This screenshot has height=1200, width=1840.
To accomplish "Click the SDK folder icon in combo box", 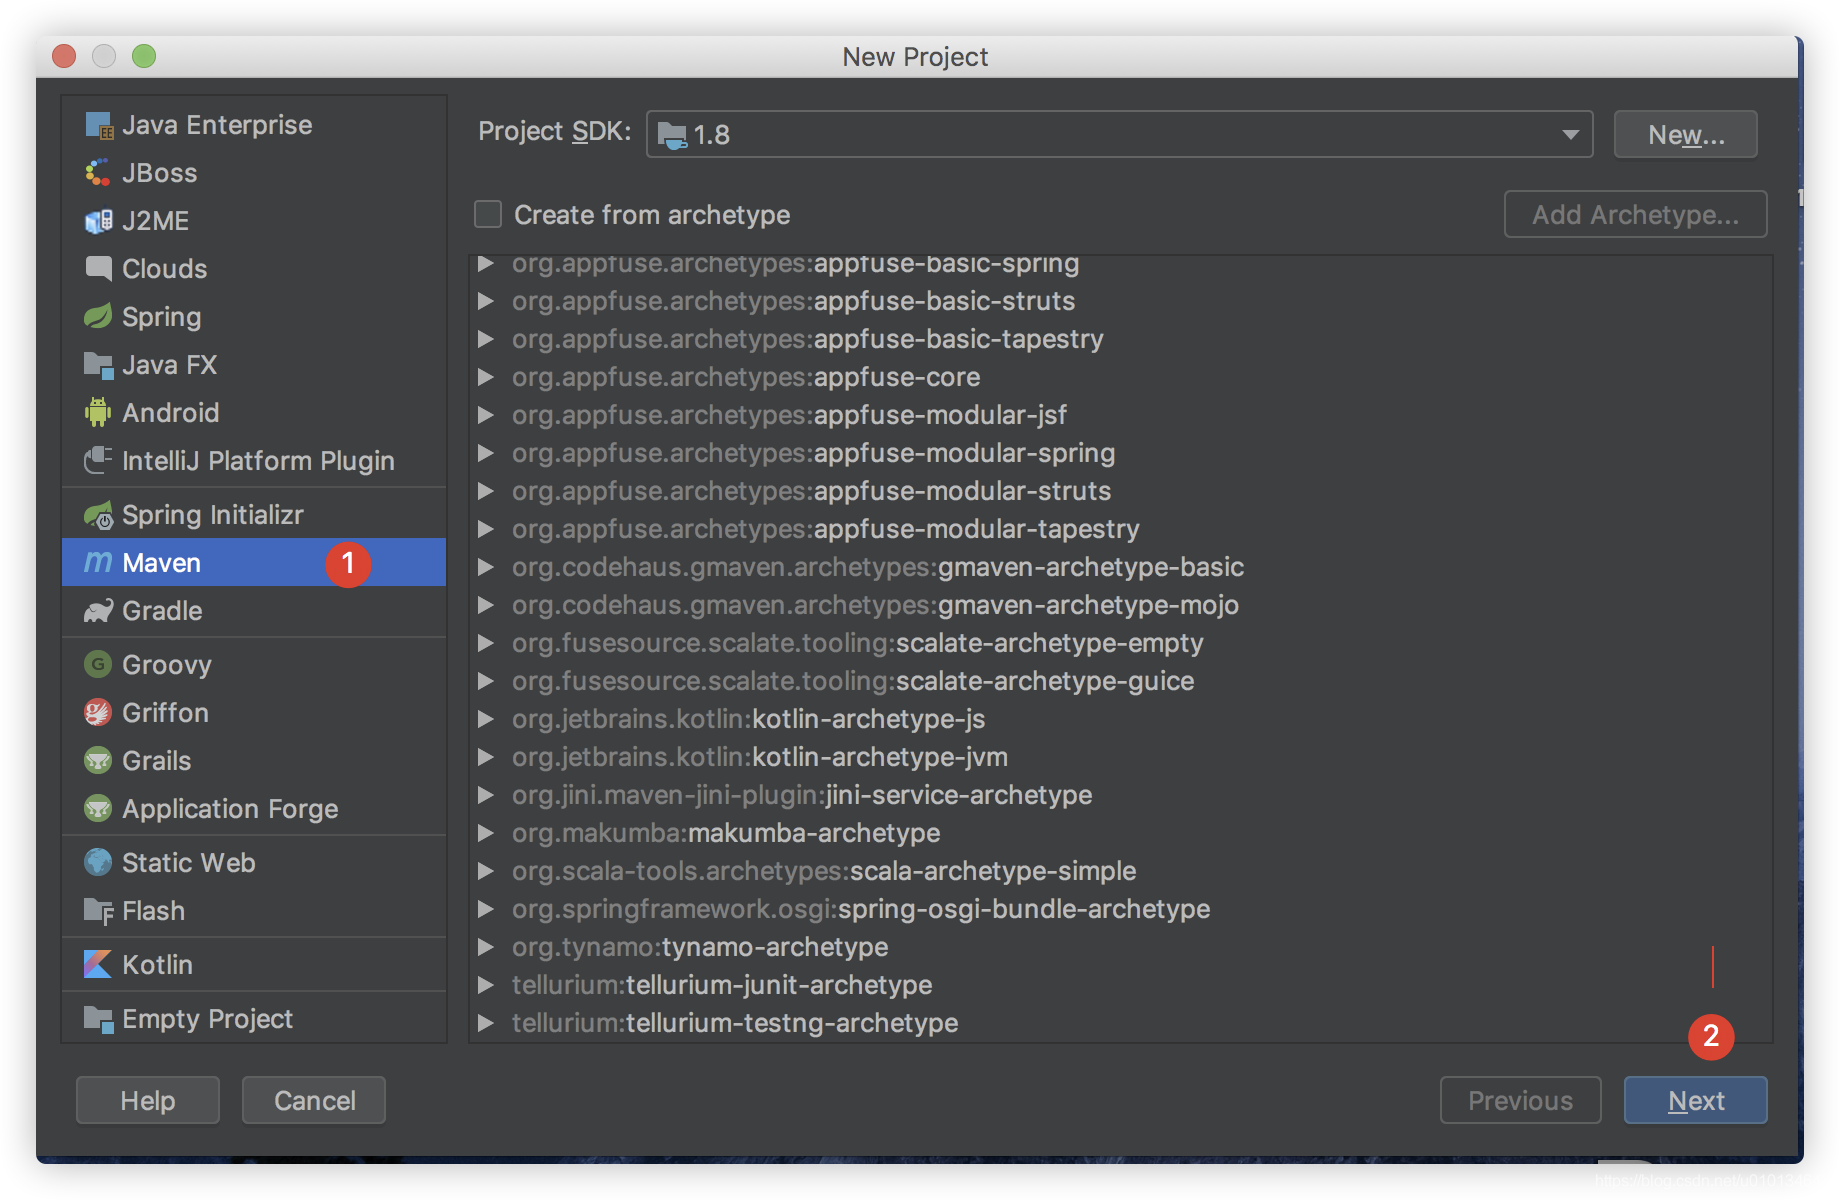I will [672, 135].
